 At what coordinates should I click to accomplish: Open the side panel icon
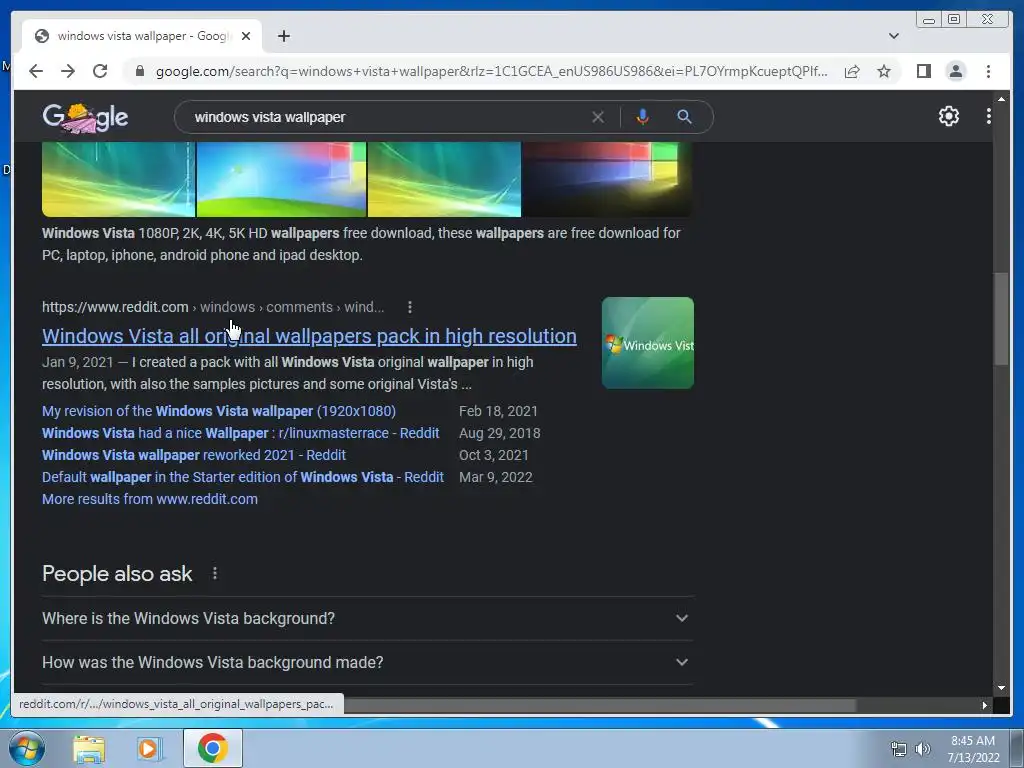(x=923, y=71)
